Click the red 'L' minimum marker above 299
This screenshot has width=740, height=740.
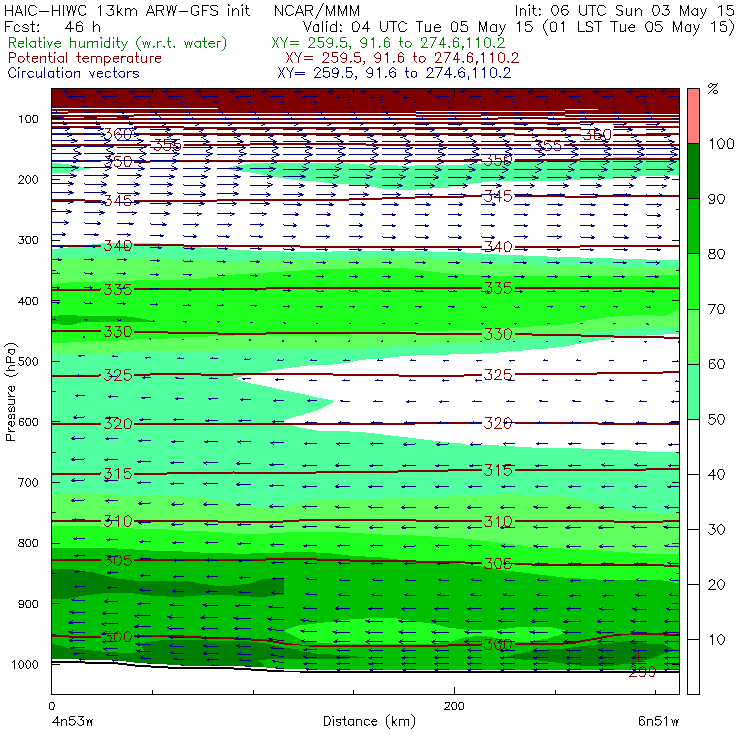640,656
